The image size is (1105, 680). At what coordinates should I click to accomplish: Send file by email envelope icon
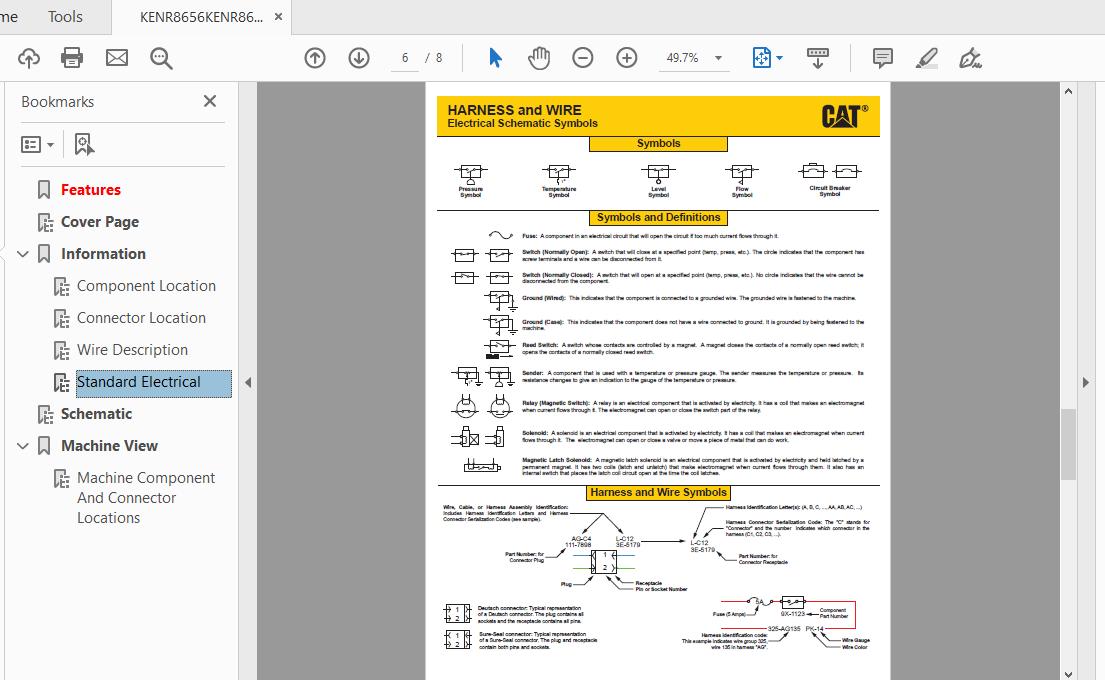[117, 58]
